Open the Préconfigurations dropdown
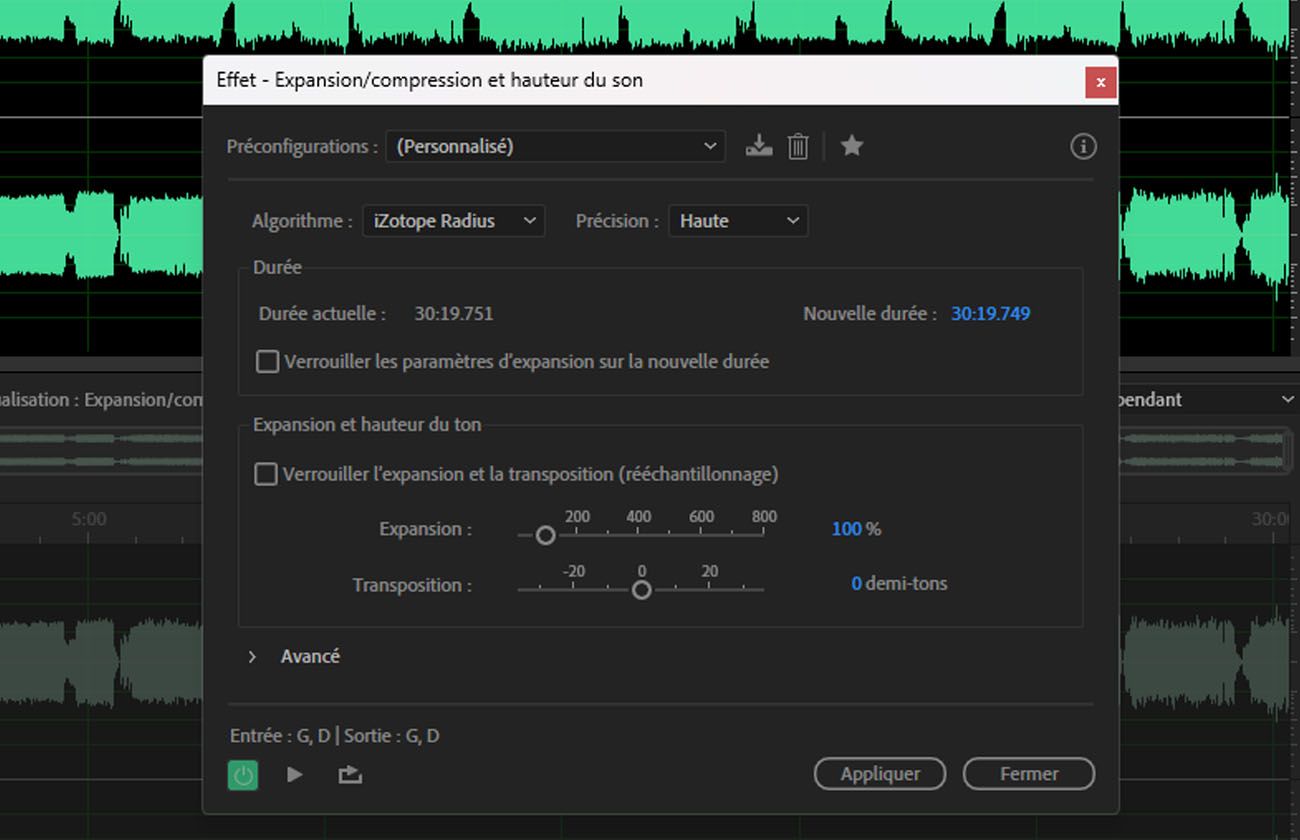The width and height of the screenshot is (1300, 840). point(556,146)
